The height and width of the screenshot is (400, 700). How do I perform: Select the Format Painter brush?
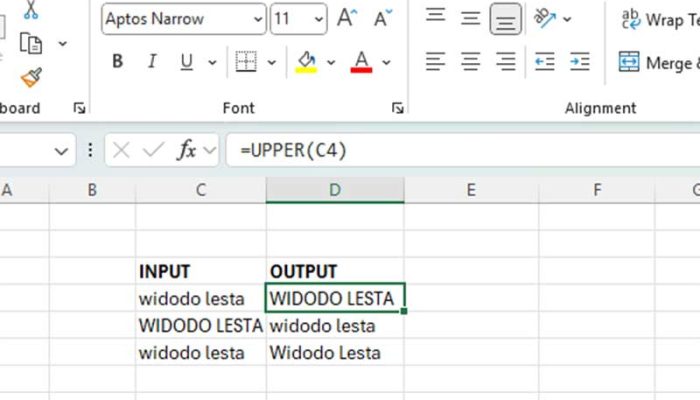[31, 78]
